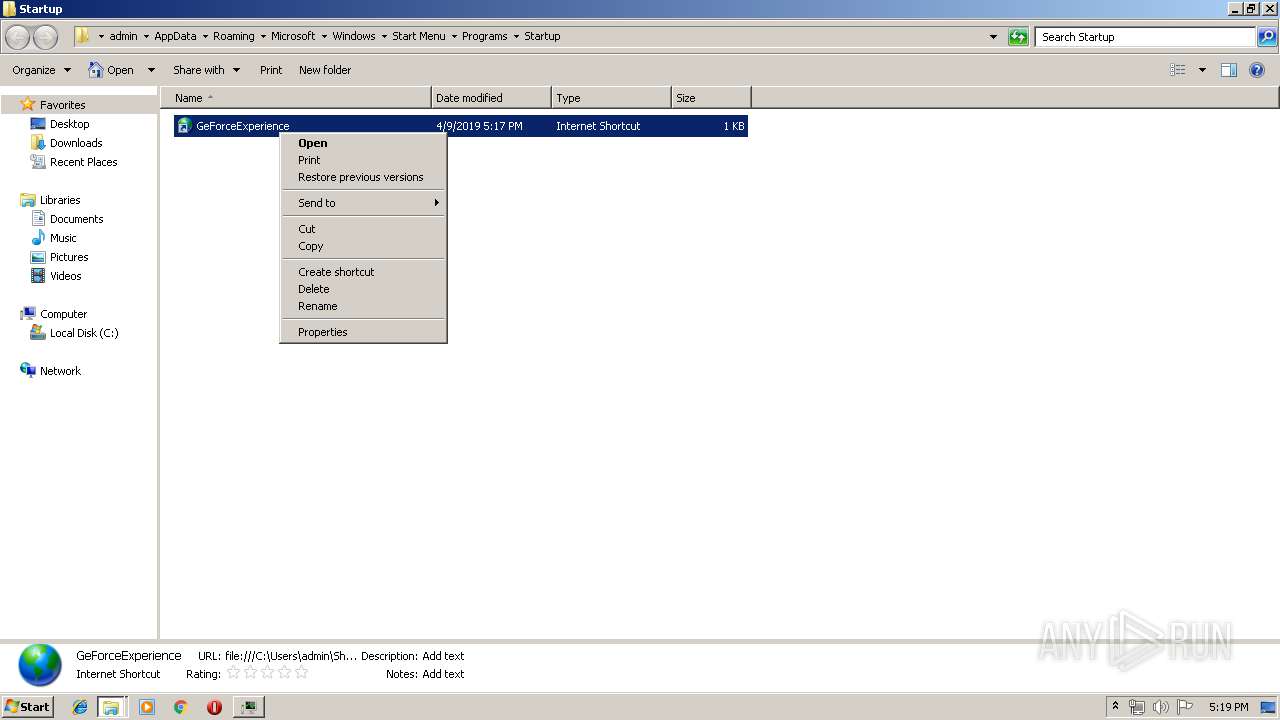Click the Local Disk (C:) drive icon
Viewport: 1280px width, 720px height.
[38, 333]
